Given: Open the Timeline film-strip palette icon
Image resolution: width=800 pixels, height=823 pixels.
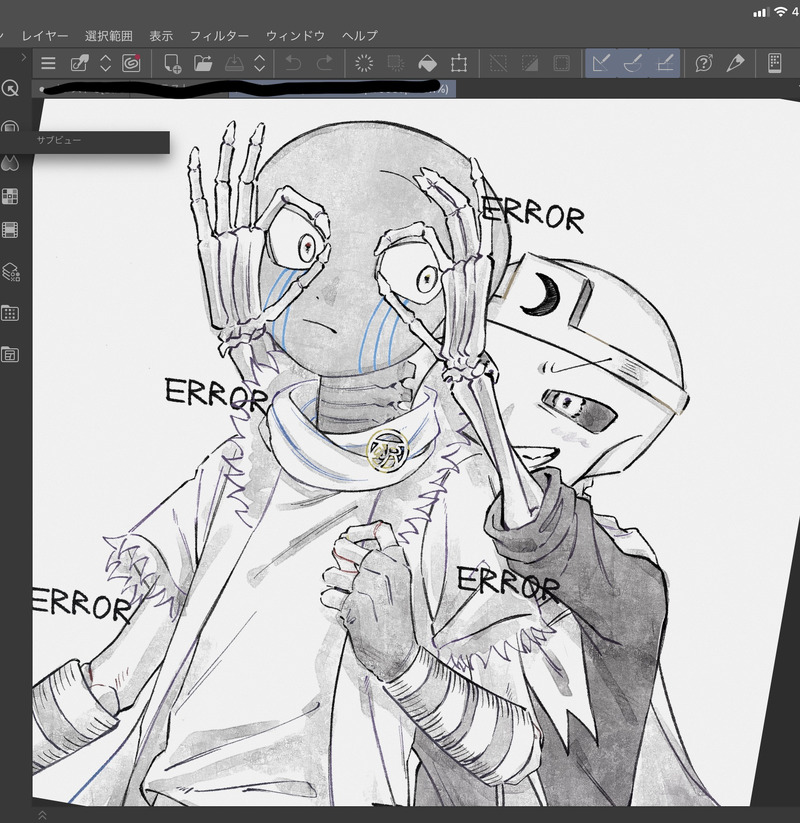Looking at the screenshot, I should pyautogui.click(x=10, y=230).
